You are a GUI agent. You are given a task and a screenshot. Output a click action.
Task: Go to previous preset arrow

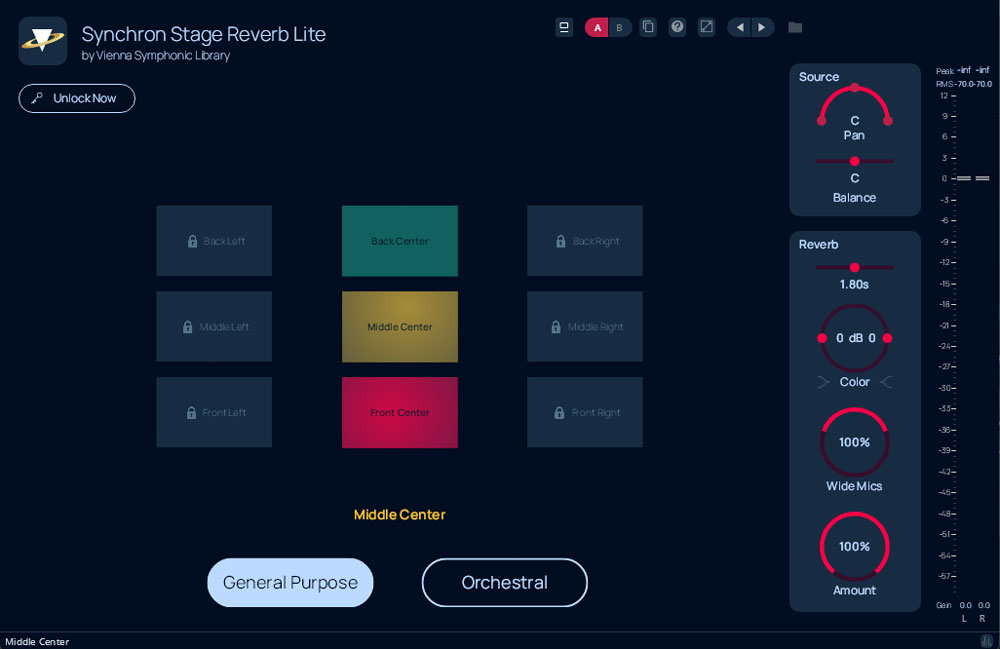tap(740, 27)
